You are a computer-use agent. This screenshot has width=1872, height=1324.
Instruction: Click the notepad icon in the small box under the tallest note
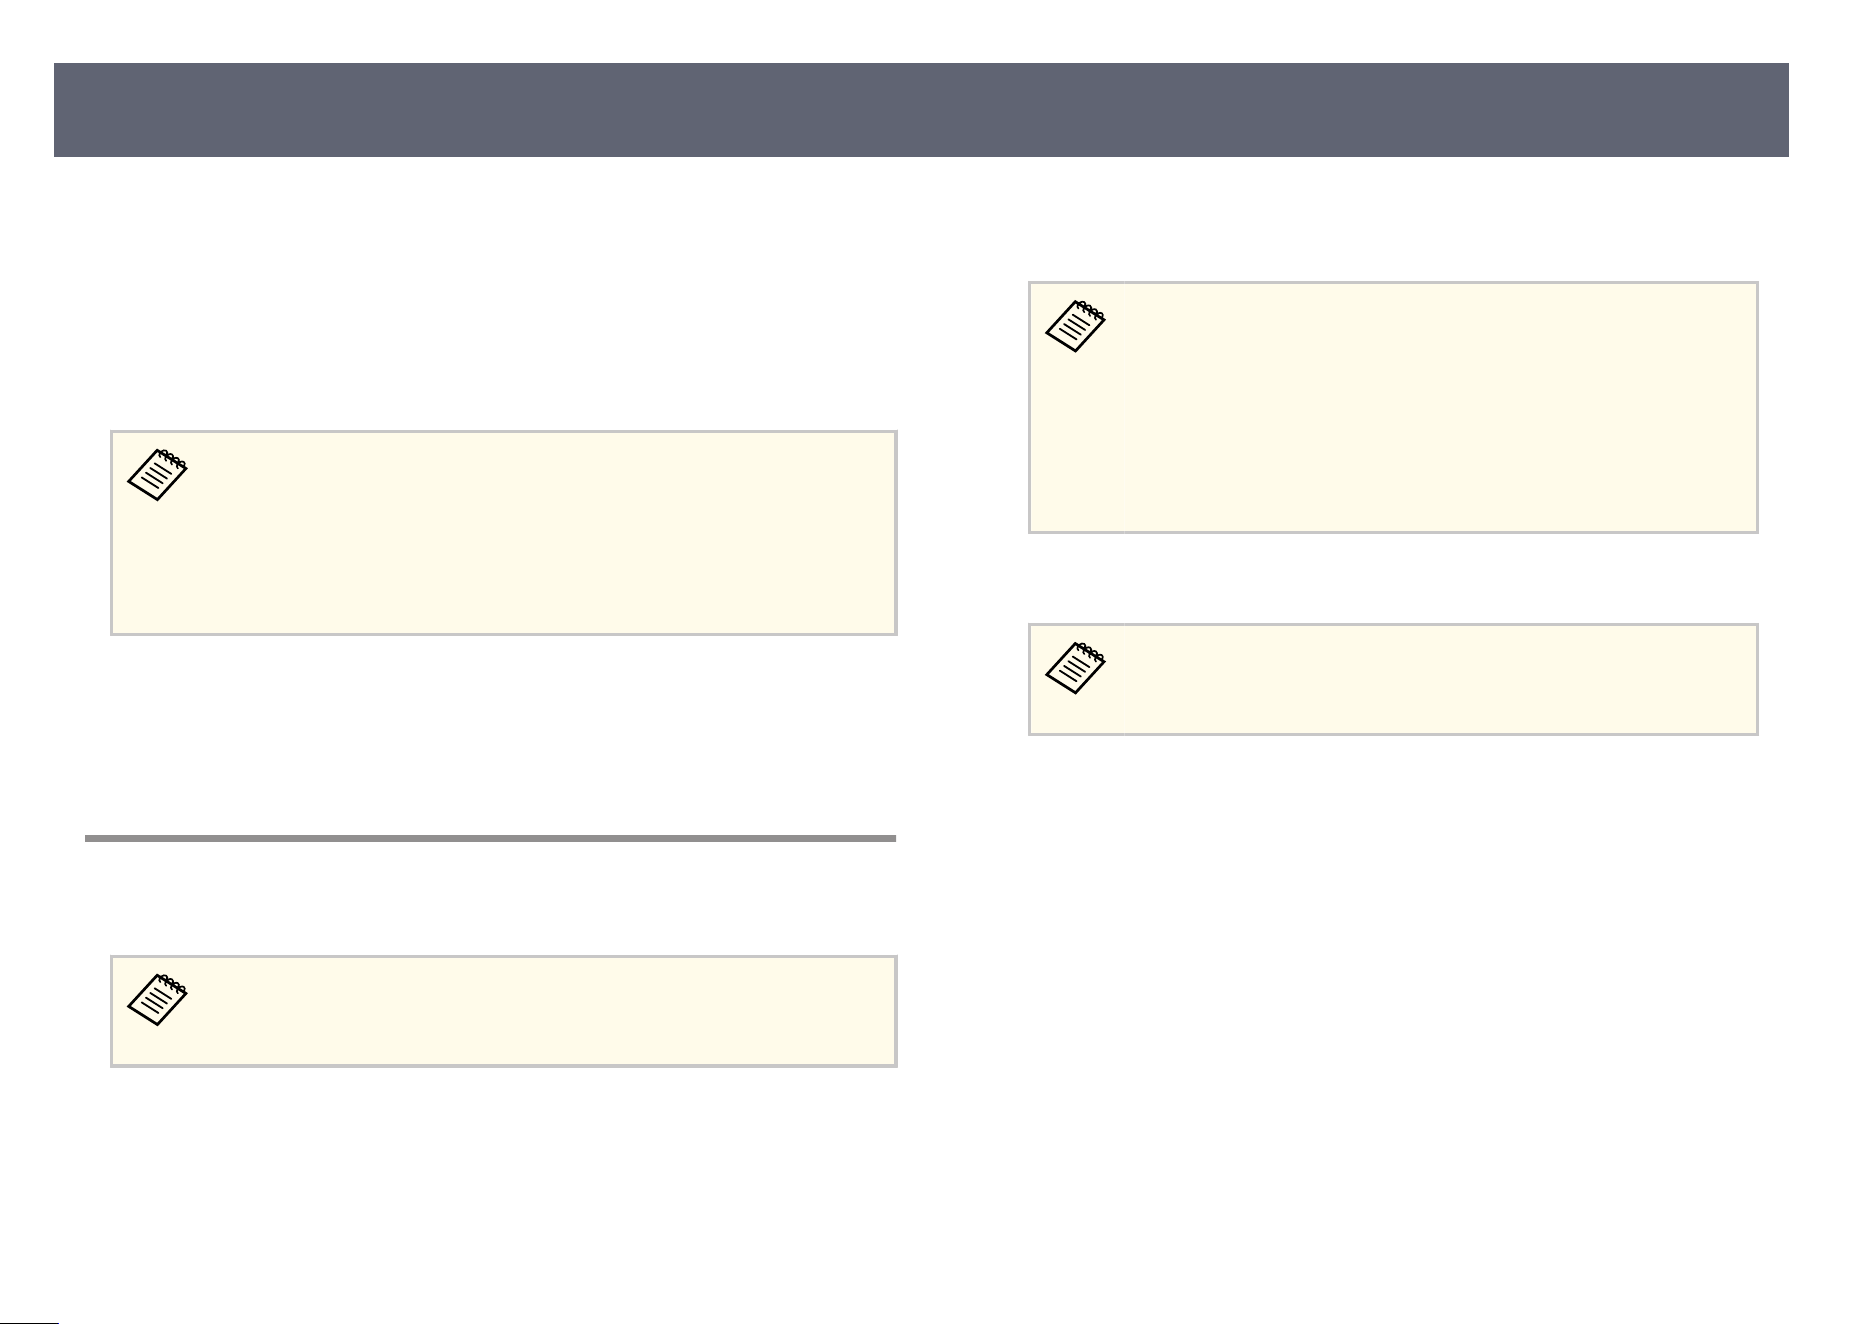pyautogui.click(x=1075, y=668)
